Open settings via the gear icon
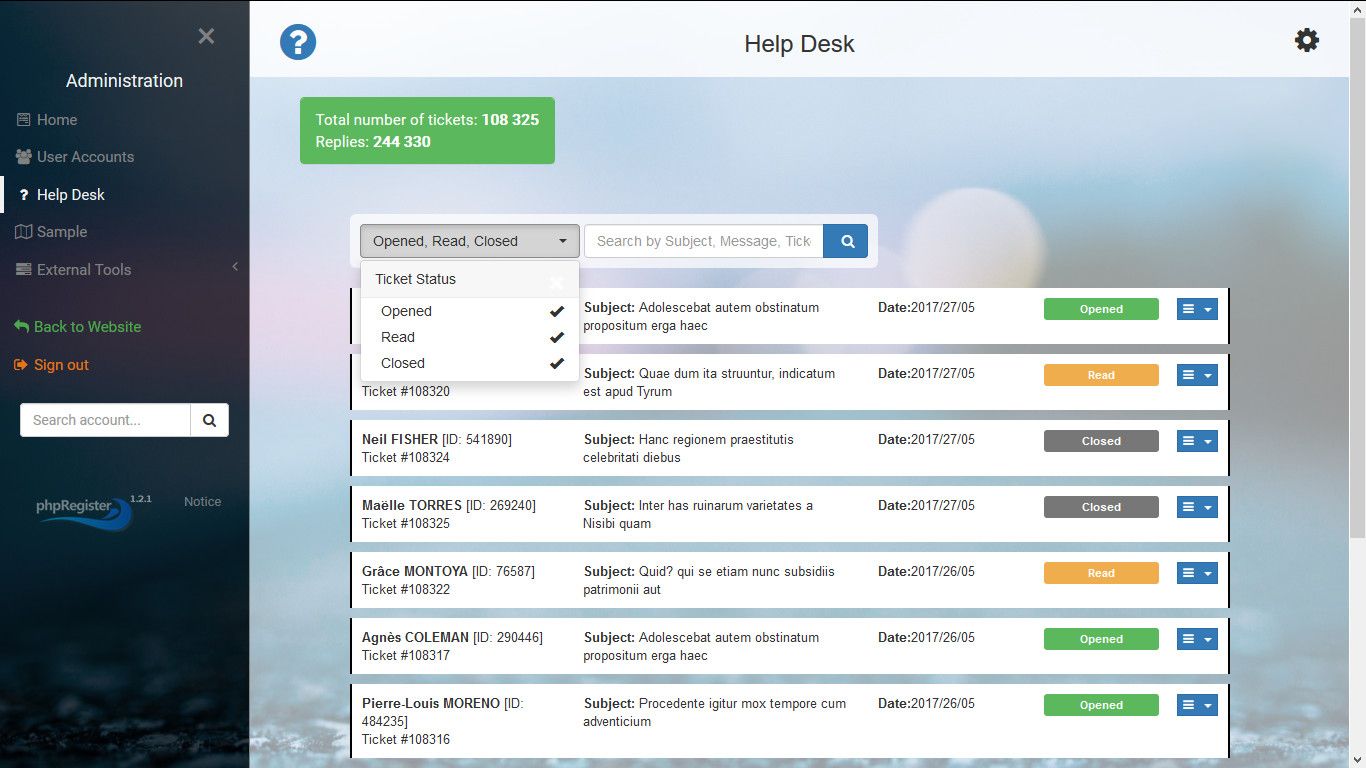Screen dimensions: 1366x768 [x=1307, y=40]
